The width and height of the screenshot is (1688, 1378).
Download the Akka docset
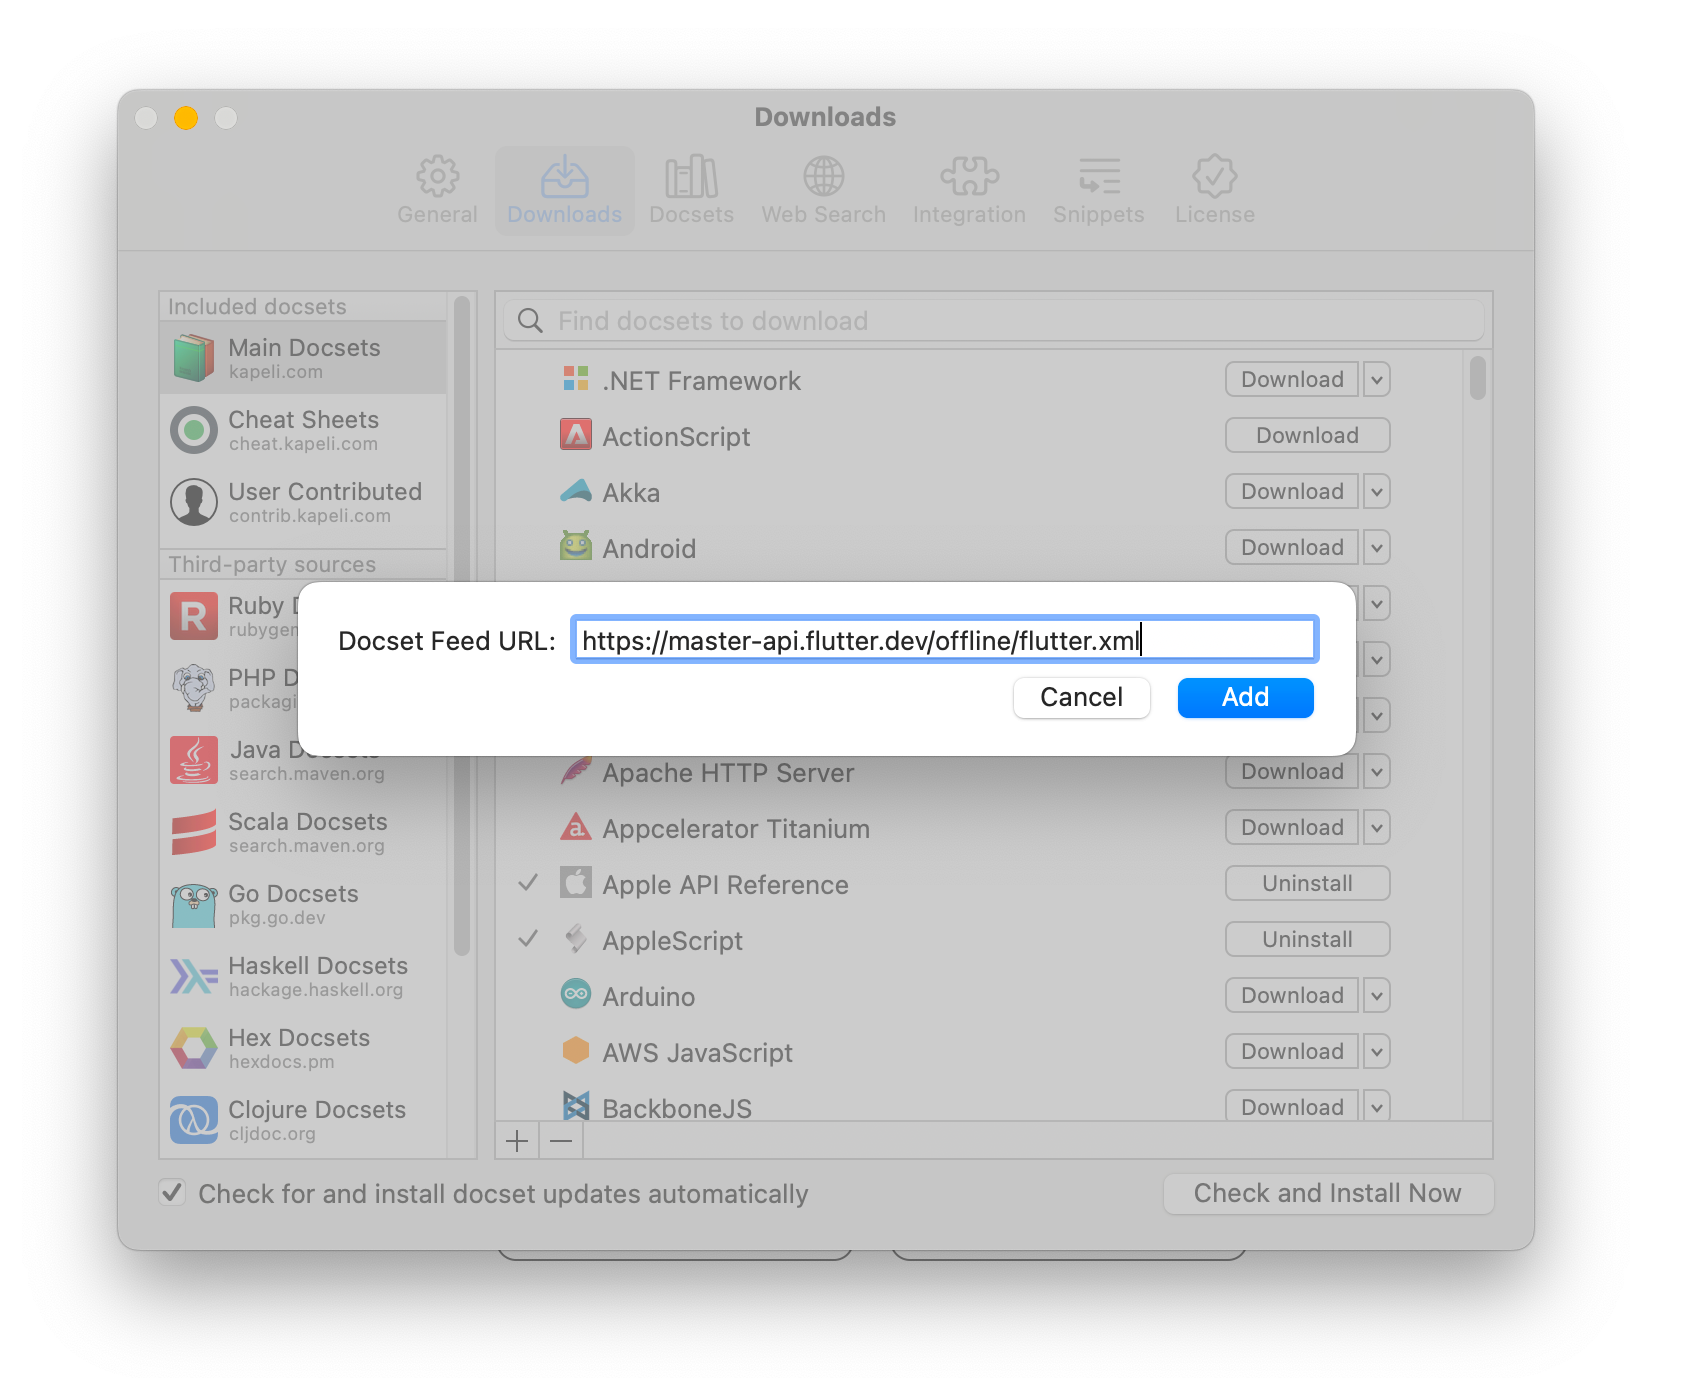pyautogui.click(x=1292, y=491)
